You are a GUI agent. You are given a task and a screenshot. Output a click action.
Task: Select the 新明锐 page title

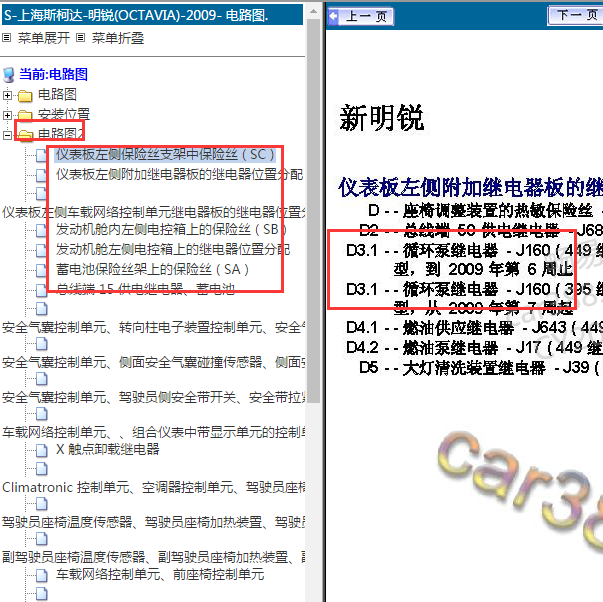point(381,118)
